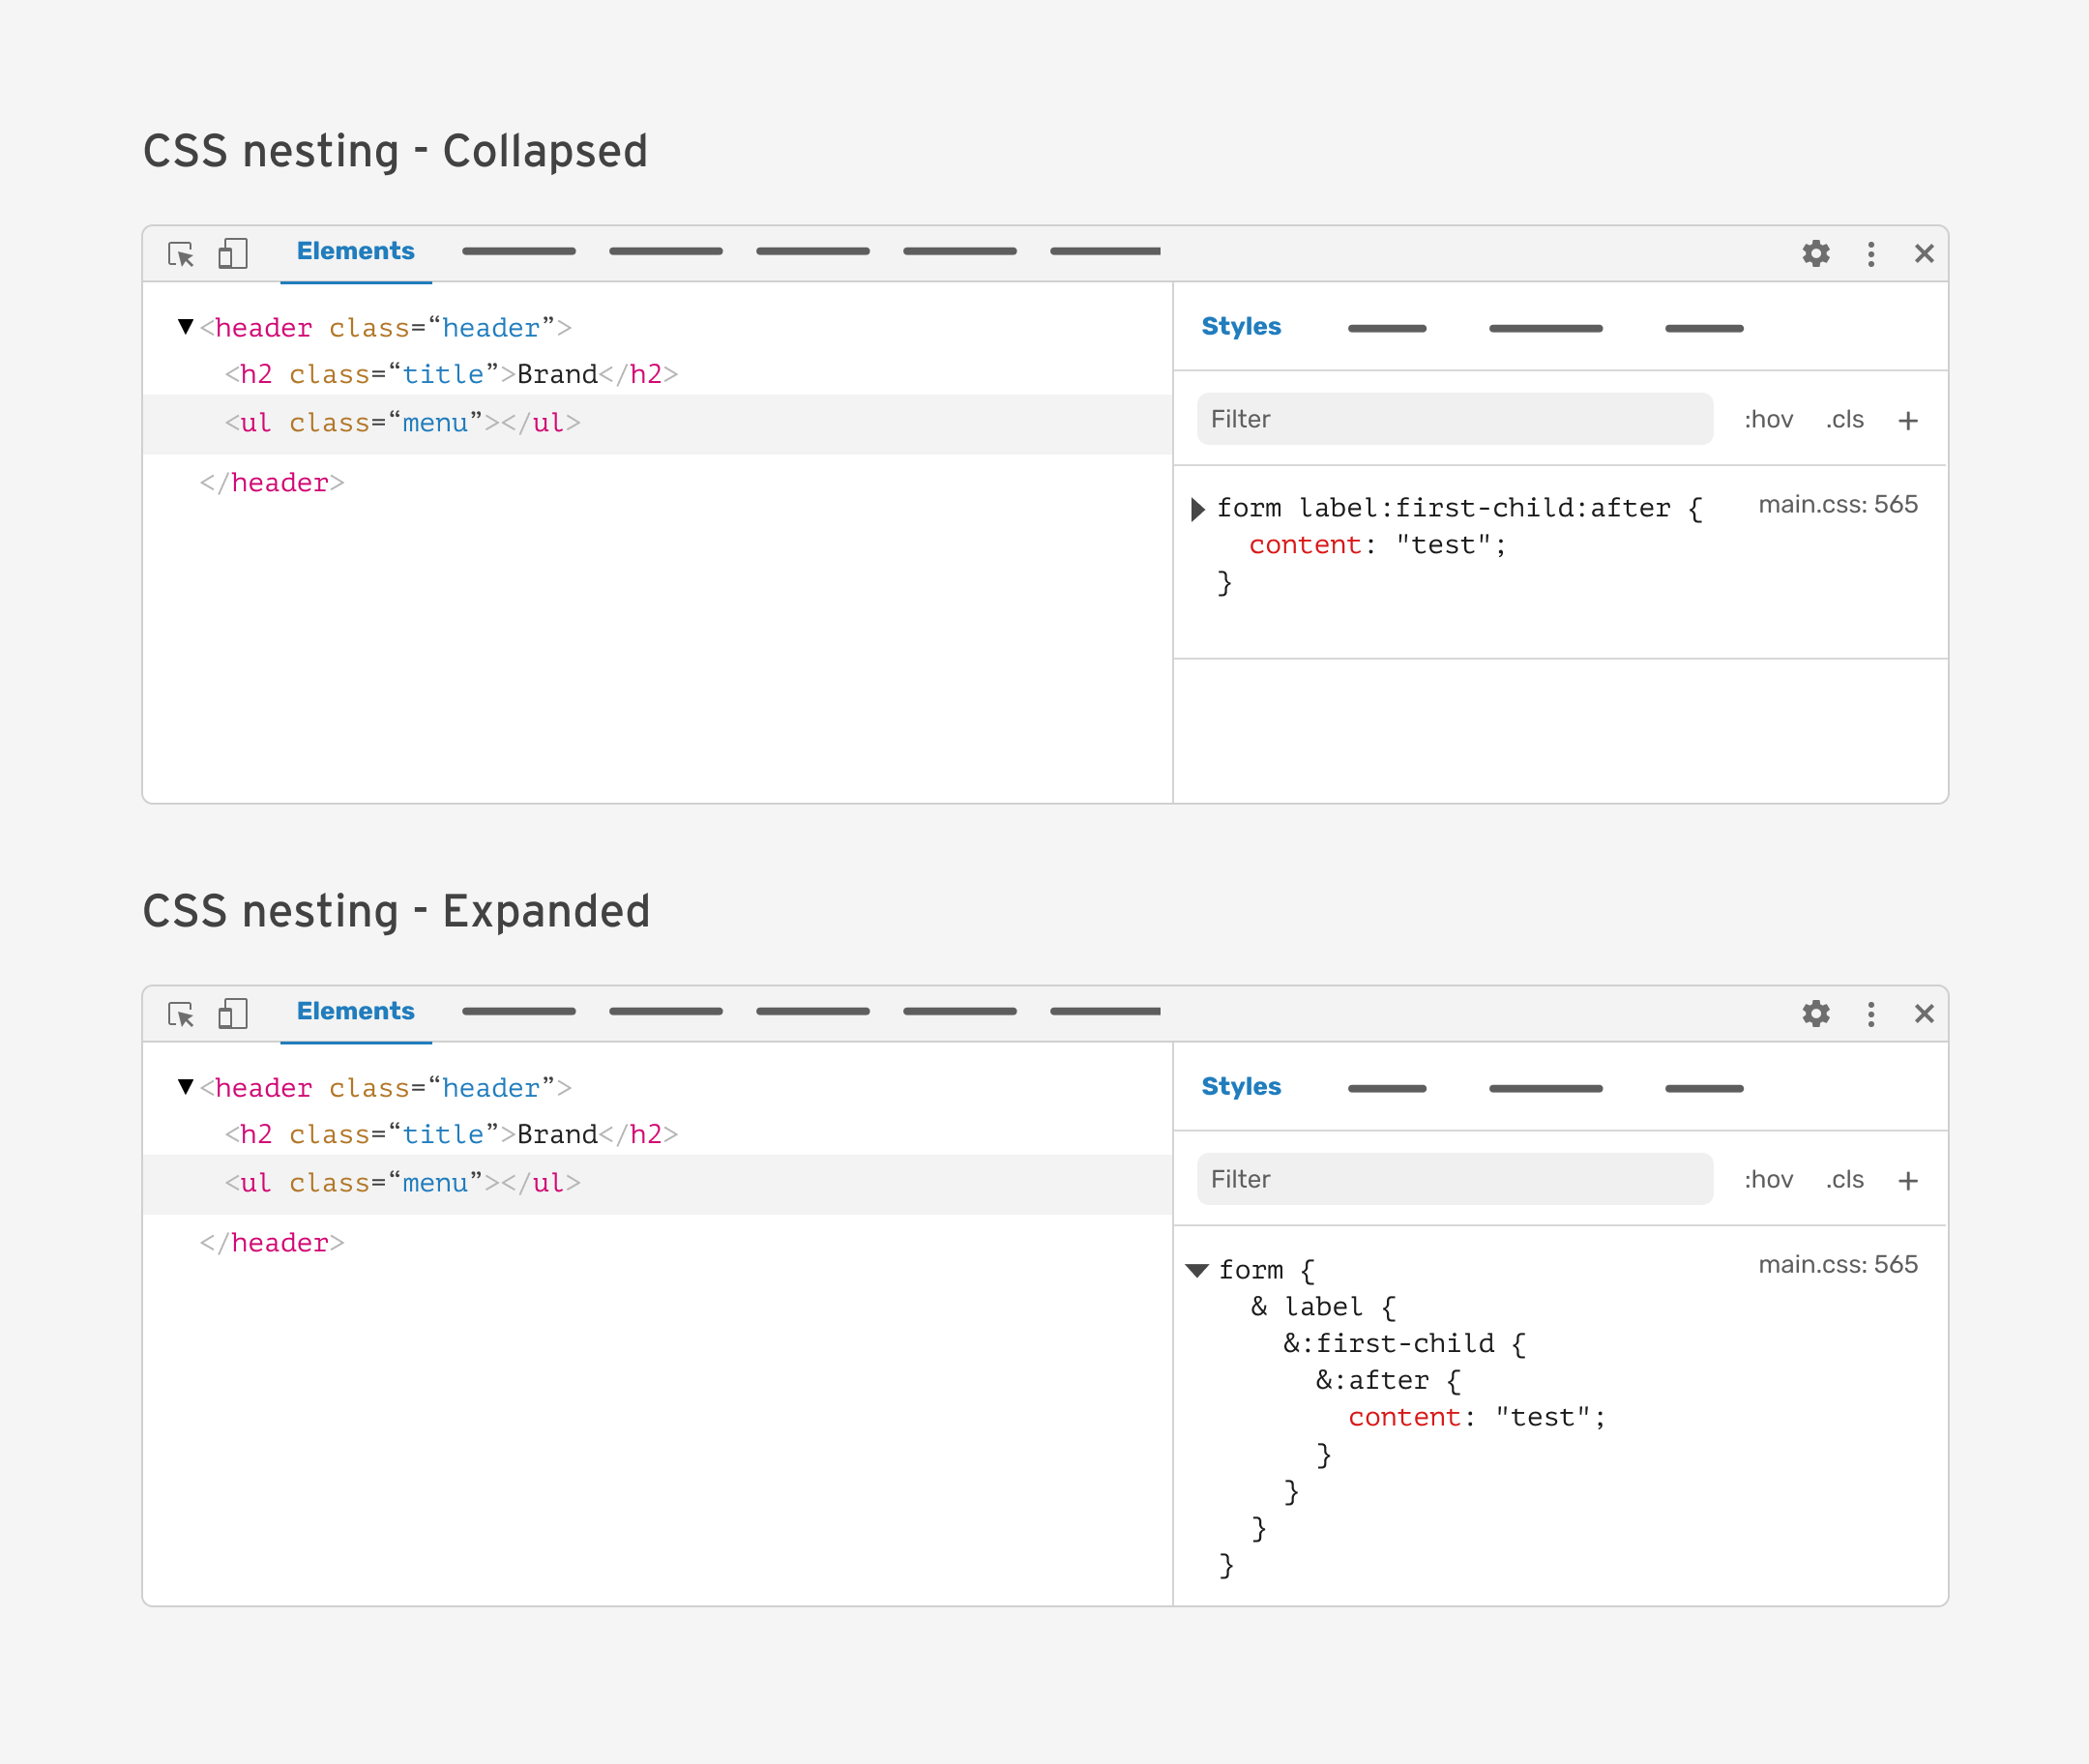
Task: Toggle device toolbar icon in the Collapsed panel
Action: click(x=233, y=253)
